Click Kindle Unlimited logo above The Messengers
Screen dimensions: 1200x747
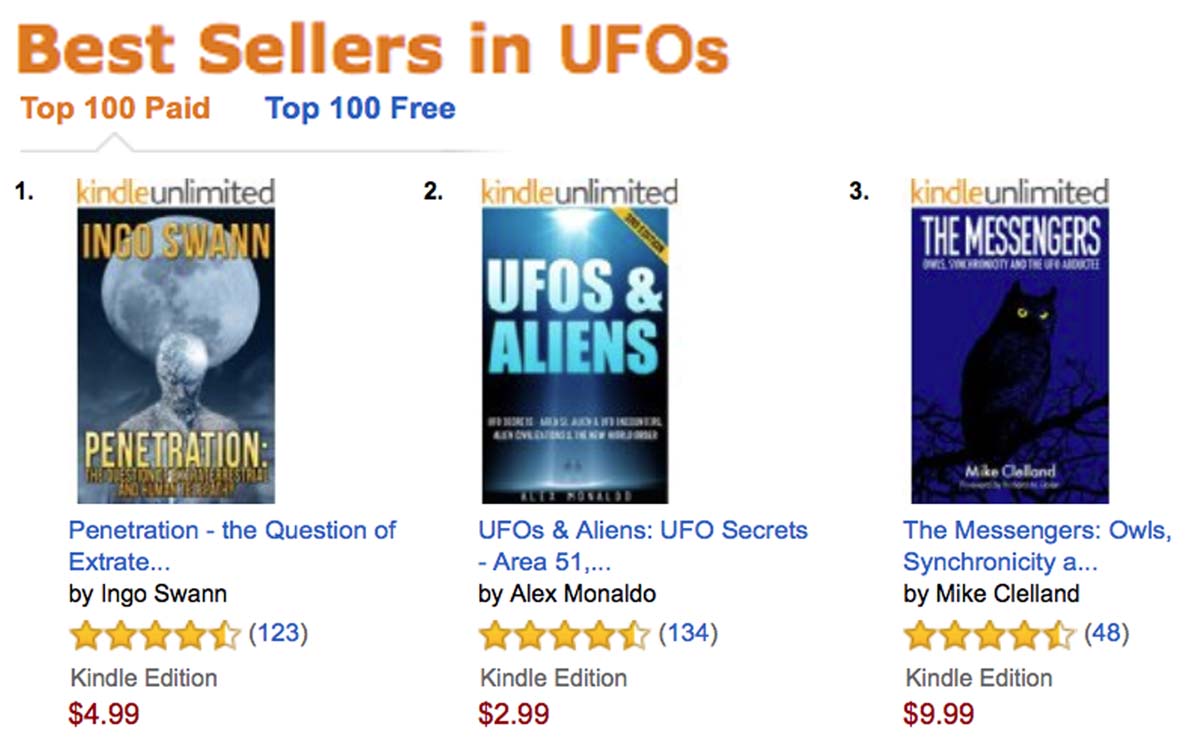pyautogui.click(x=1009, y=191)
